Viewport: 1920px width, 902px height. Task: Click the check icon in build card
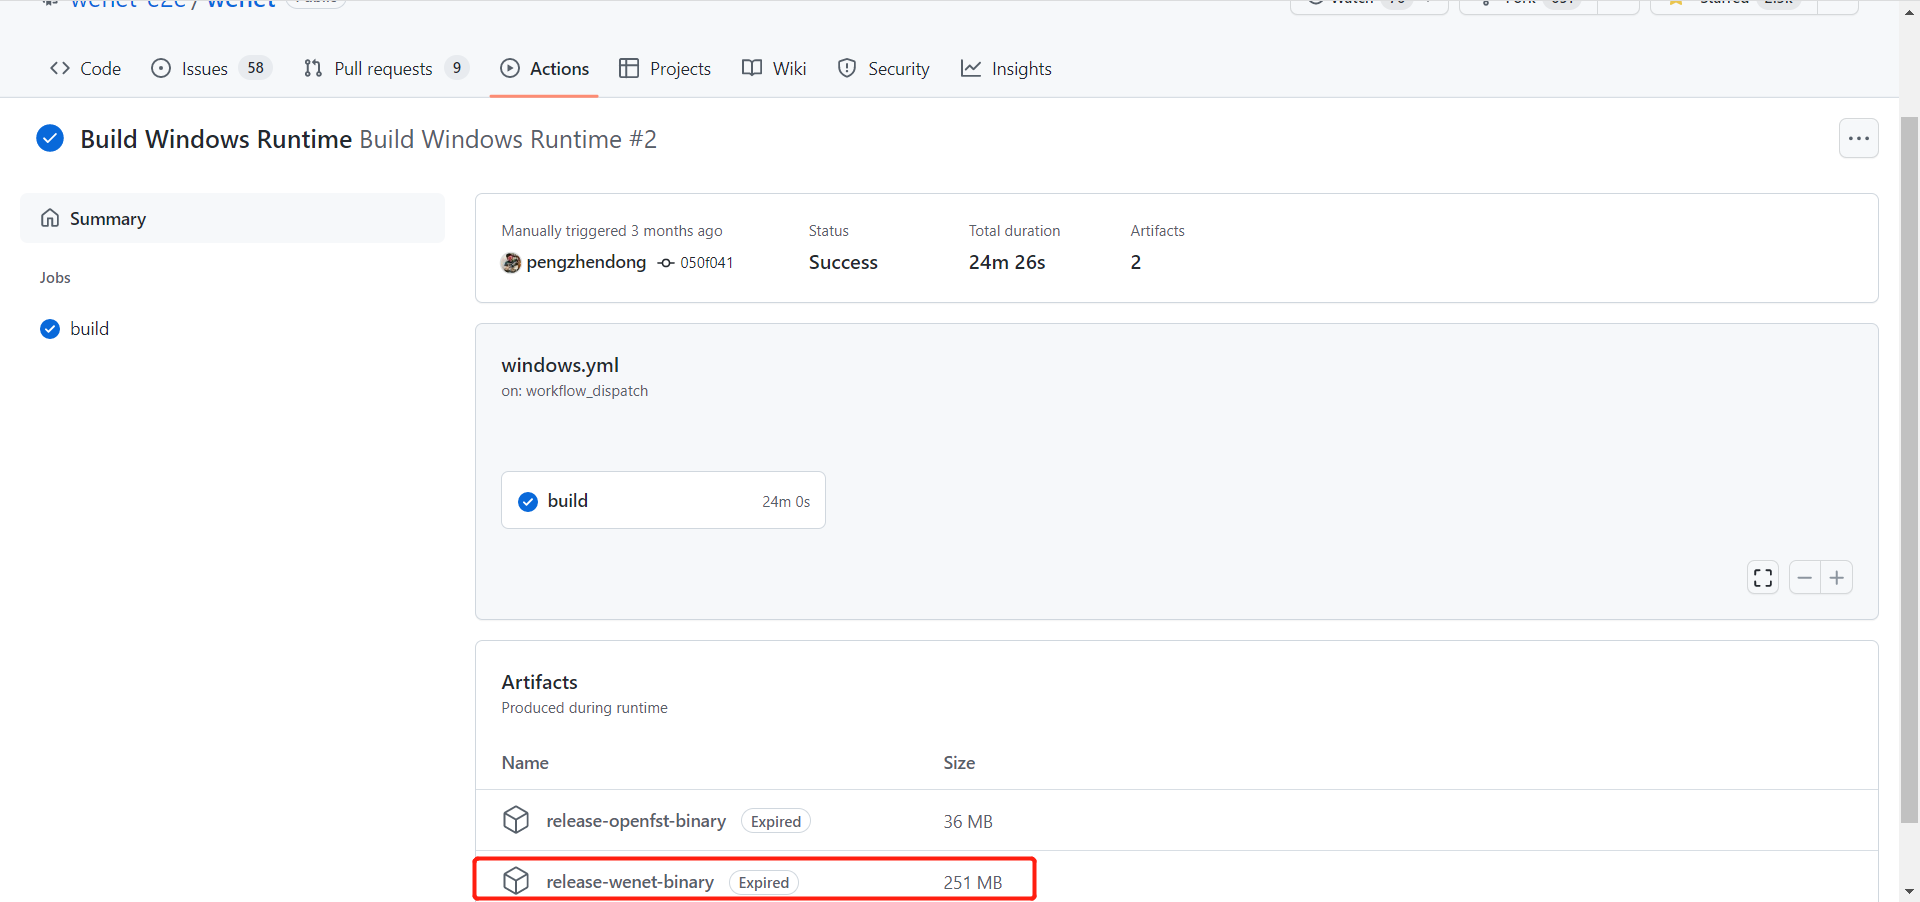[528, 501]
